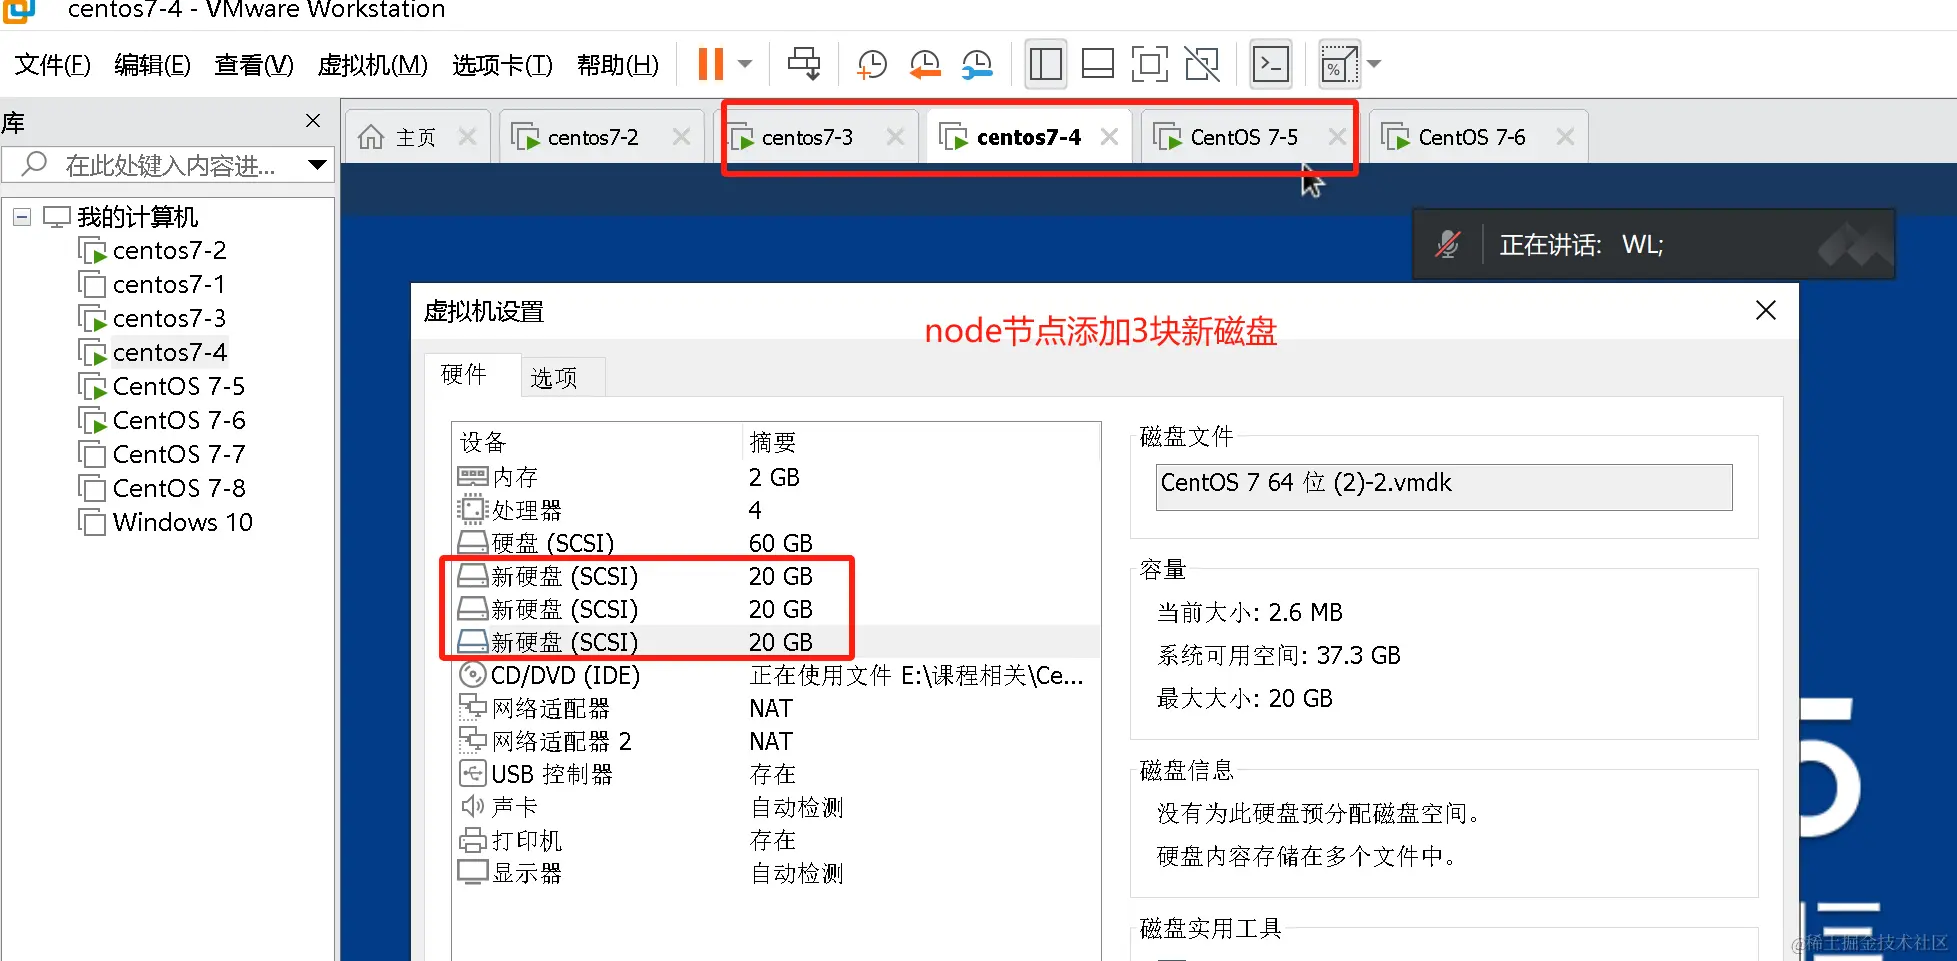Click the unity mode toolbar icon

1202,64
